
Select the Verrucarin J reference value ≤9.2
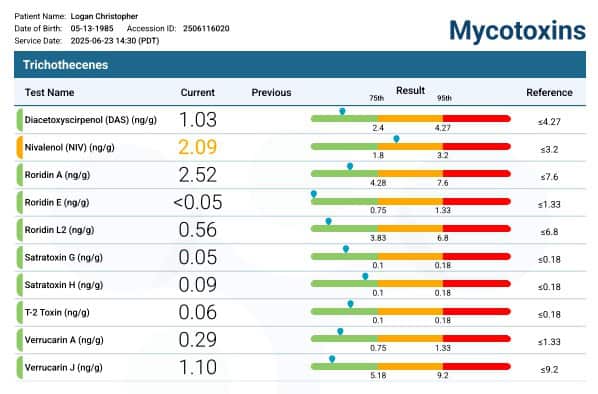[x=549, y=370]
